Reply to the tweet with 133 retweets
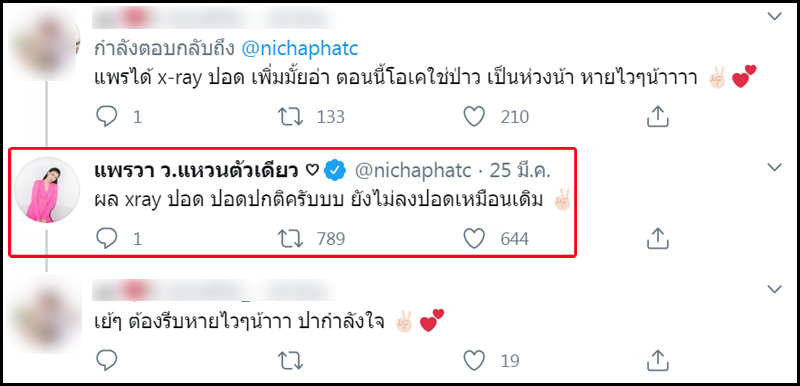800x386 pixels. (x=107, y=117)
